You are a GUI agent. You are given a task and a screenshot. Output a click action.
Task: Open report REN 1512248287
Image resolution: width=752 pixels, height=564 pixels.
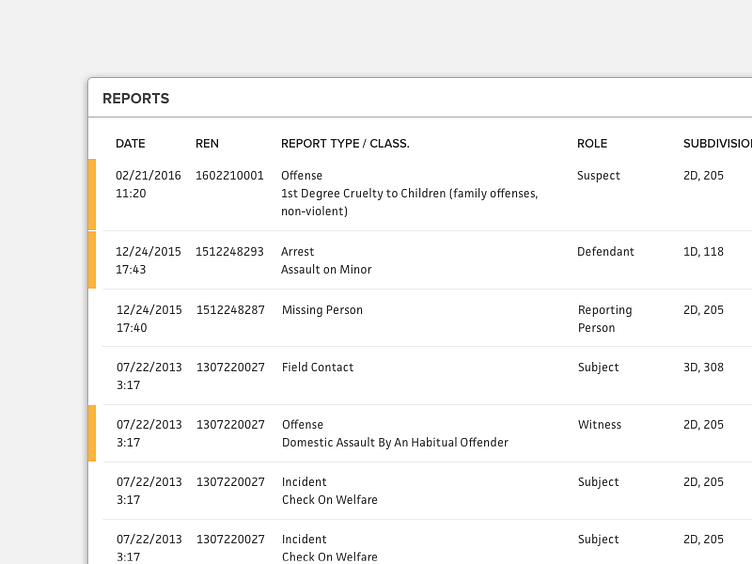pyautogui.click(x=230, y=310)
